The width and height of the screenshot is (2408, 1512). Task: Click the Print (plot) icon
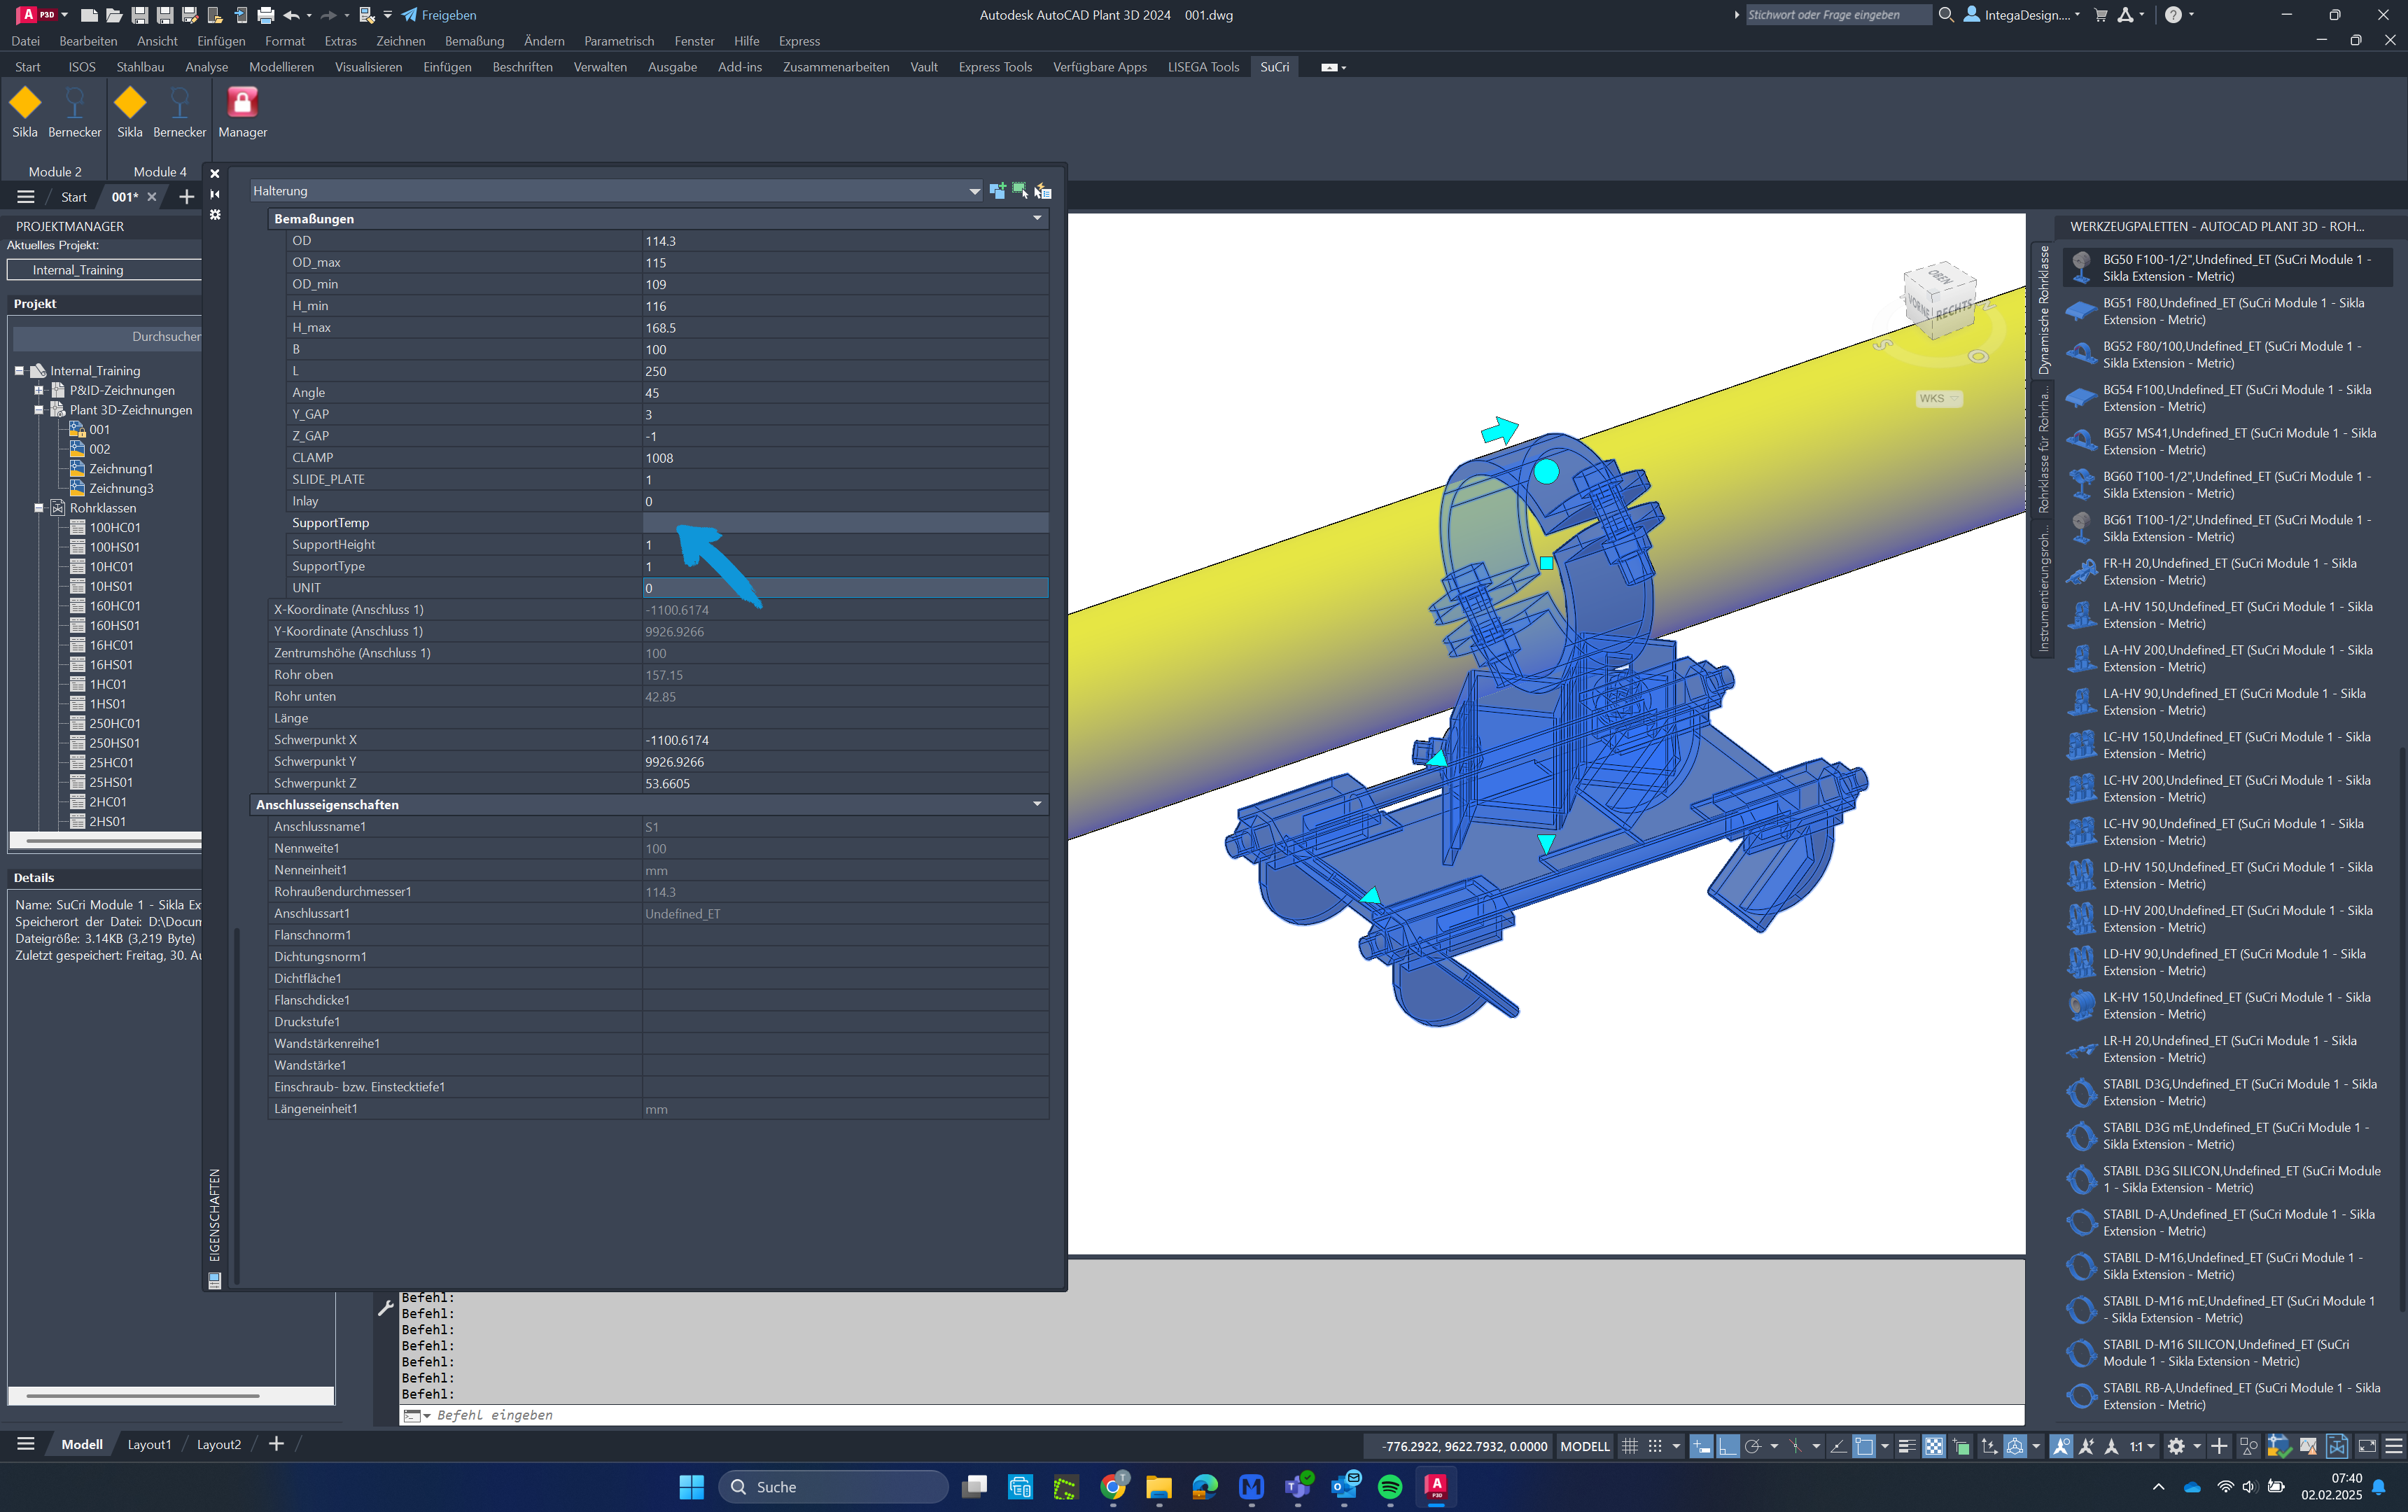click(265, 15)
